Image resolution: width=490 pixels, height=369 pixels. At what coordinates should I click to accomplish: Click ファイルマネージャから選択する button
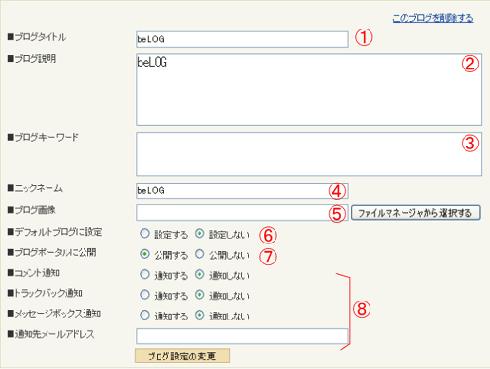tap(416, 213)
